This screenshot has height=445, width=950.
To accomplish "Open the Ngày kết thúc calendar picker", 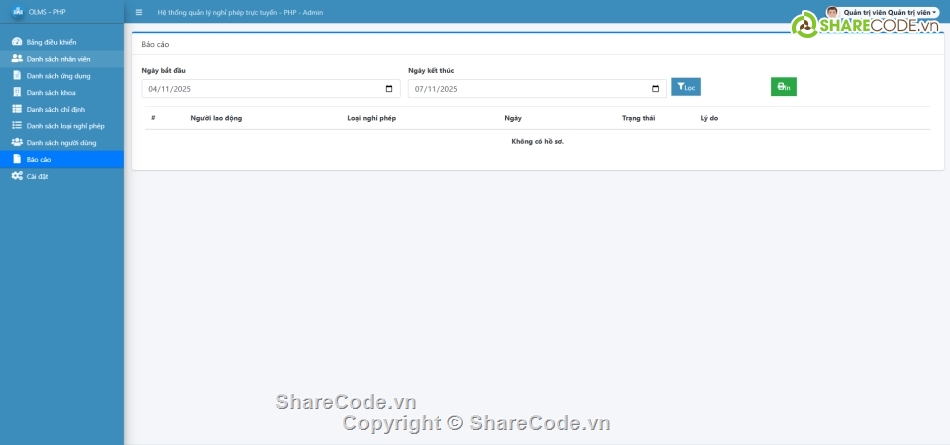I will tap(655, 89).
